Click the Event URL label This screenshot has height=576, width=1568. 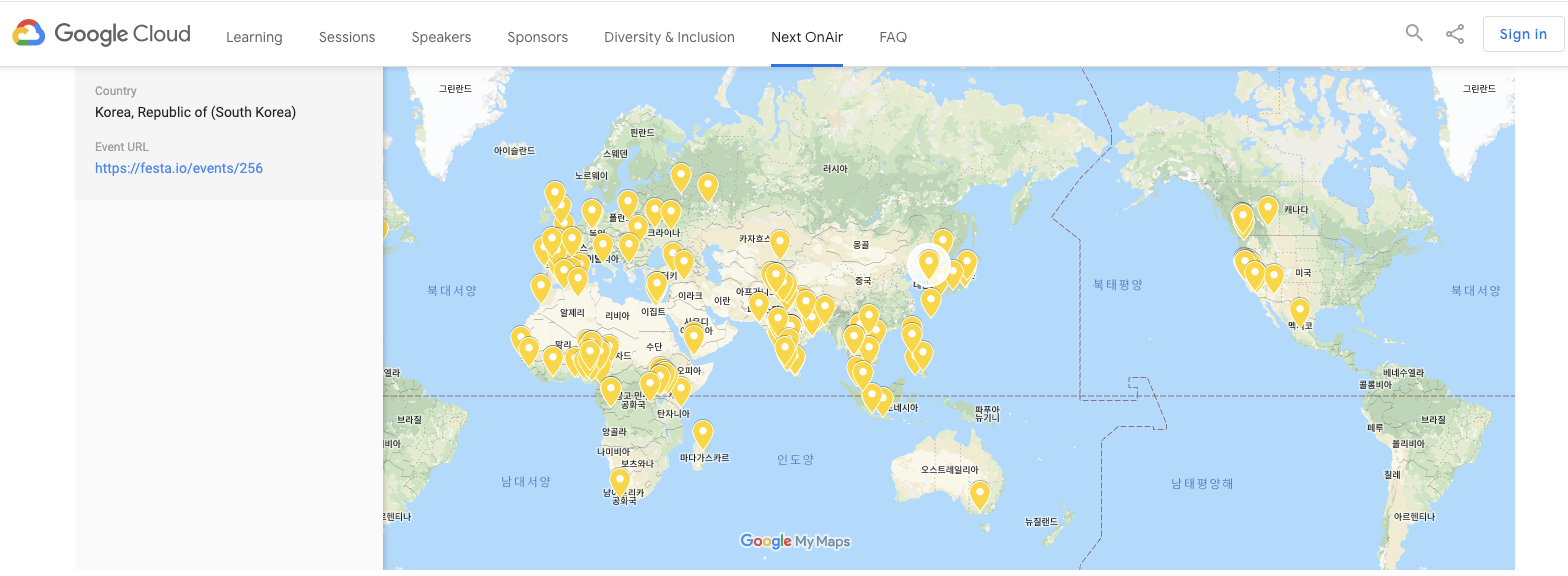click(122, 147)
